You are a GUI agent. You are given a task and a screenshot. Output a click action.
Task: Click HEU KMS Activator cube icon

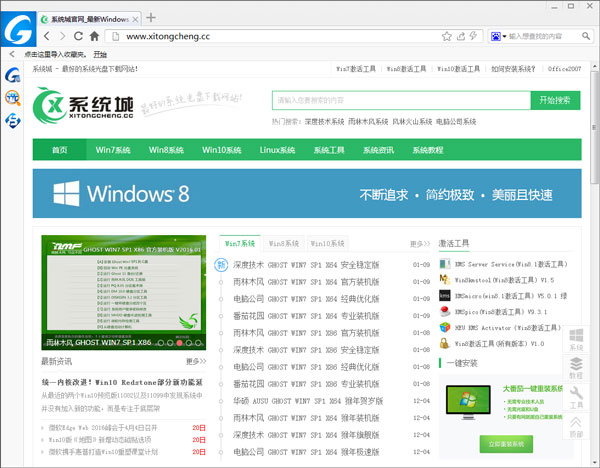445,328
